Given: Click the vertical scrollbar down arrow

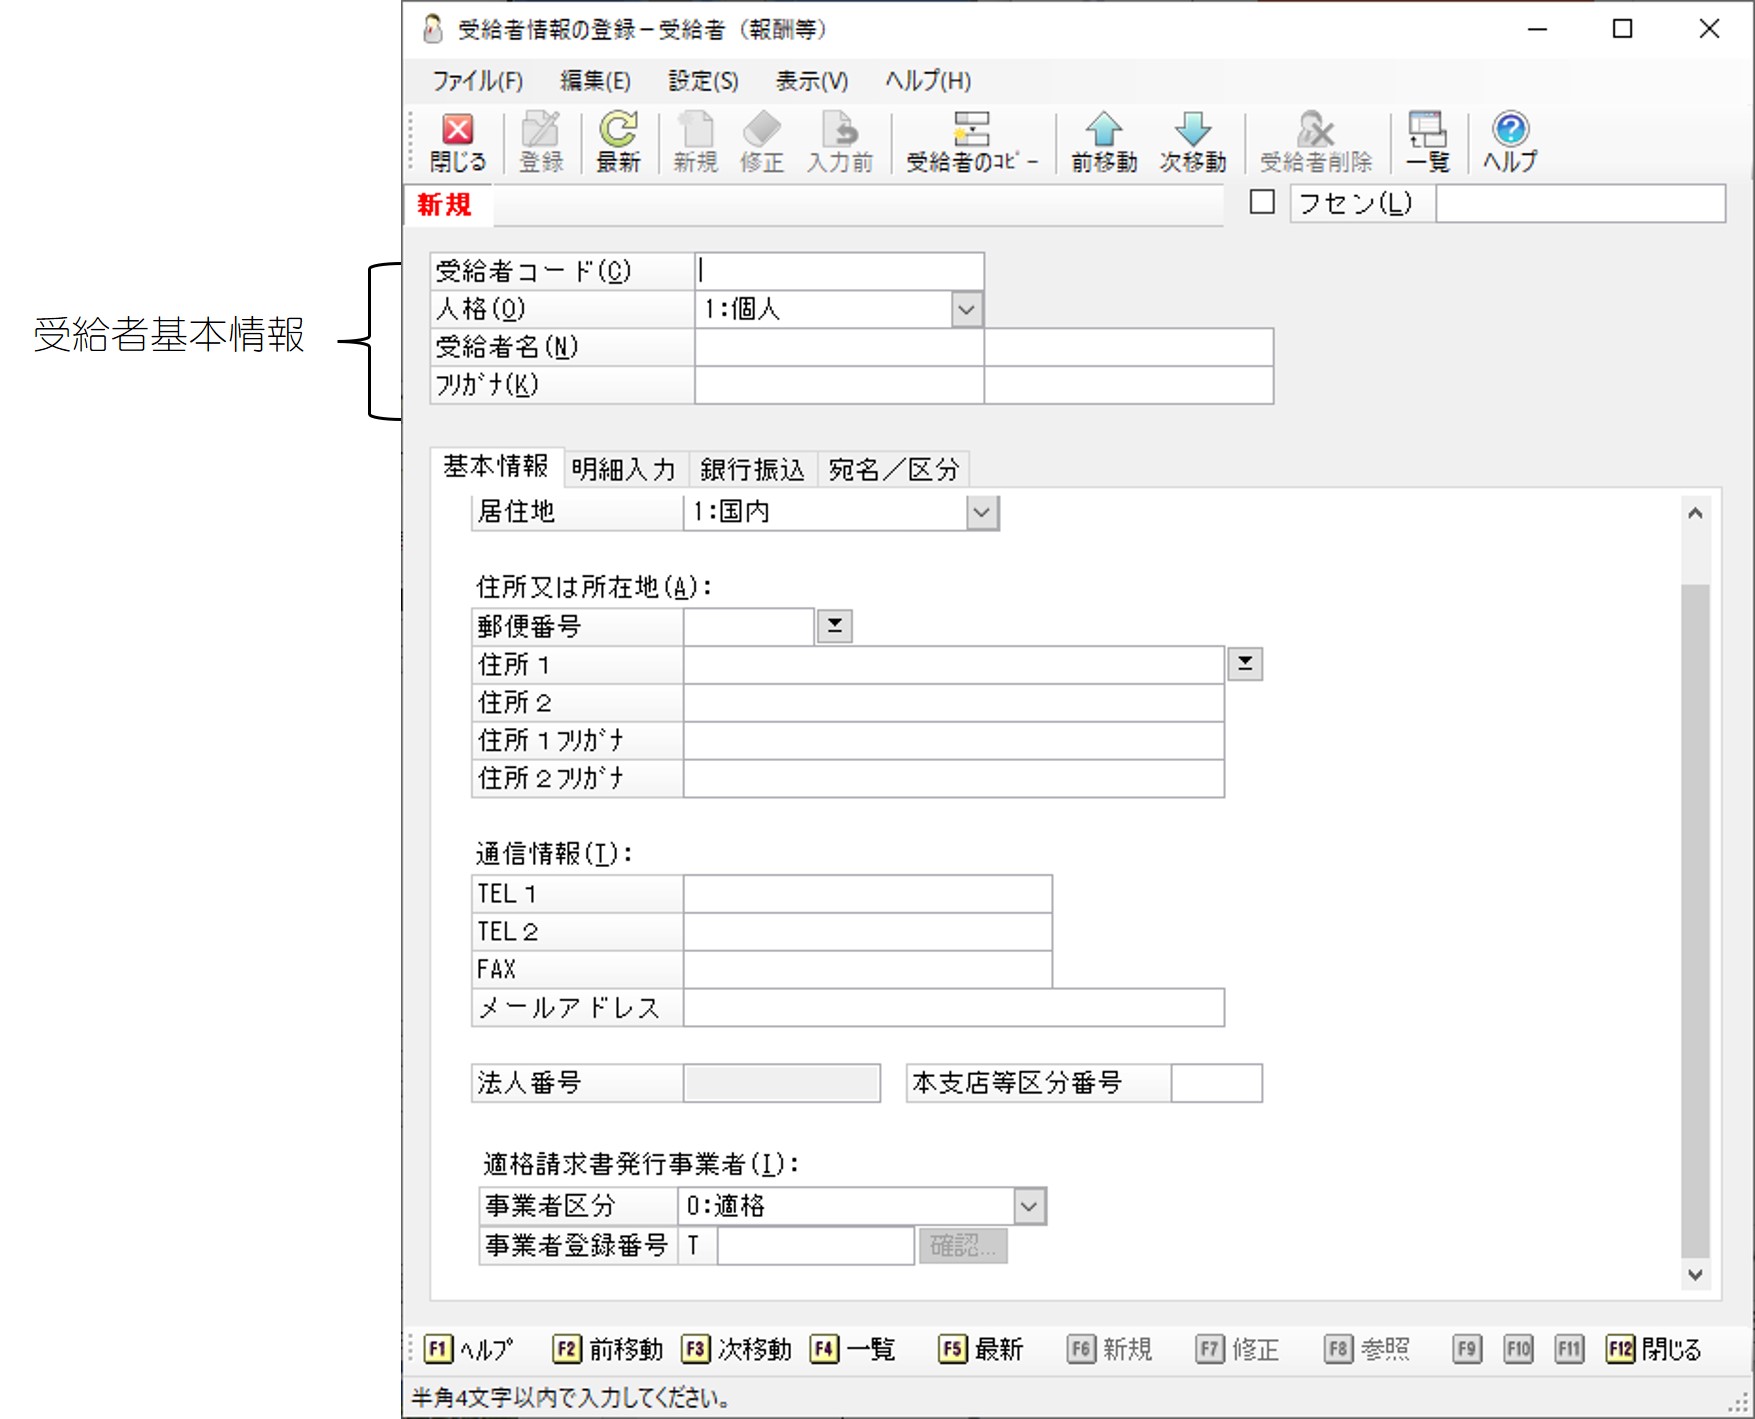Looking at the screenshot, I should pos(1695,1275).
